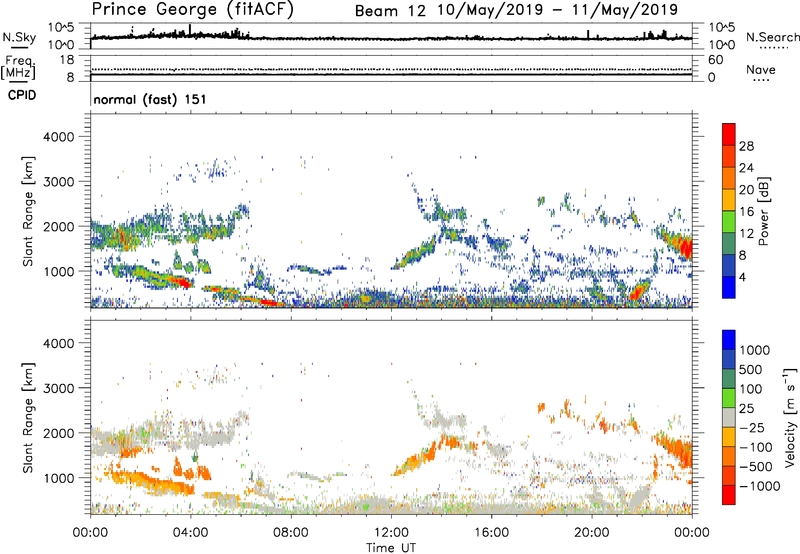Click the '18' frequency axis value
This screenshot has width=800, height=554.
tap(67, 60)
